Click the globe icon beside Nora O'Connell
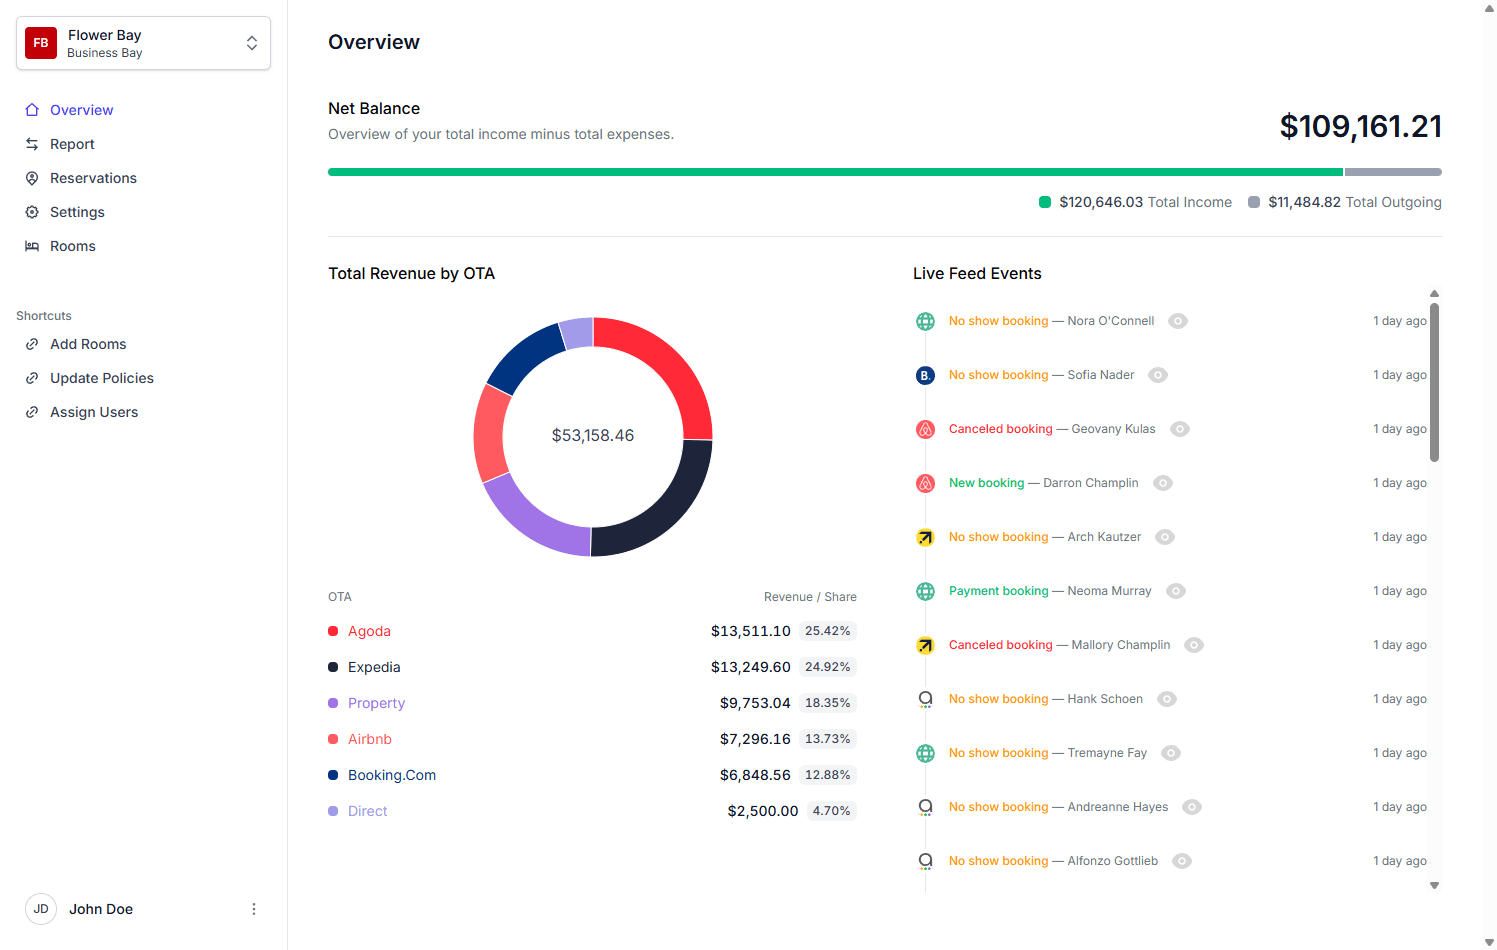1497x950 pixels. [x=925, y=321]
